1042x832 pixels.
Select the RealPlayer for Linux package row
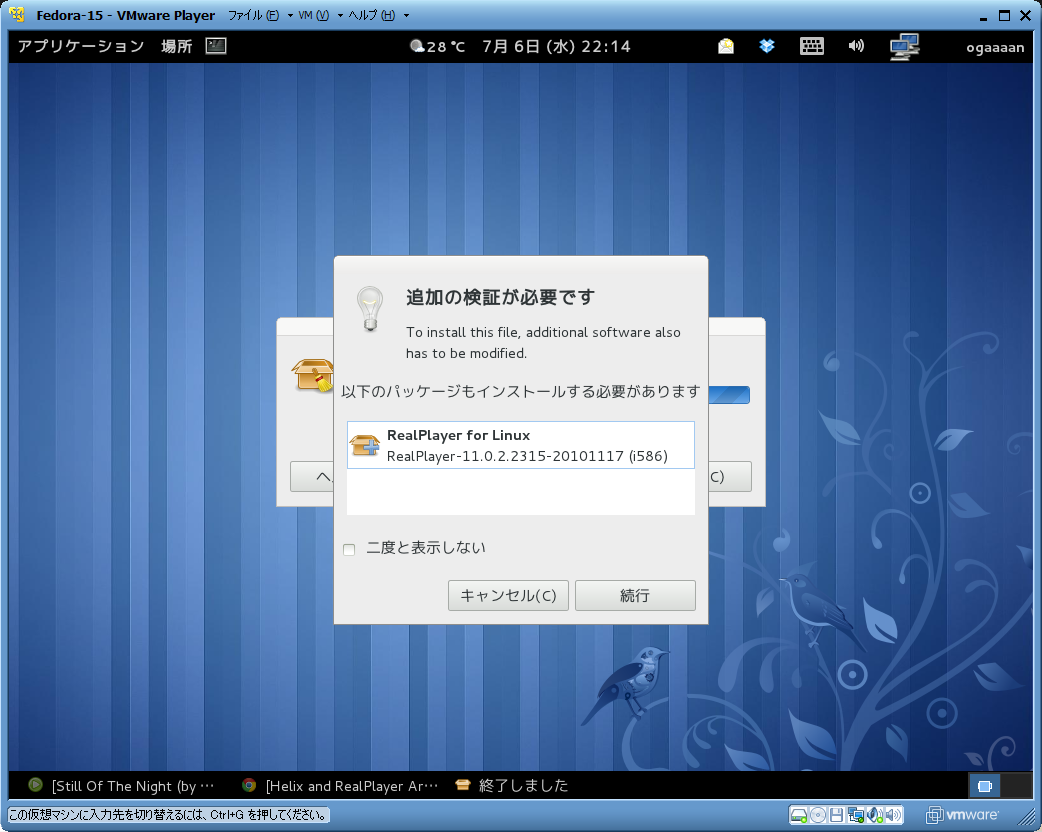tap(521, 445)
